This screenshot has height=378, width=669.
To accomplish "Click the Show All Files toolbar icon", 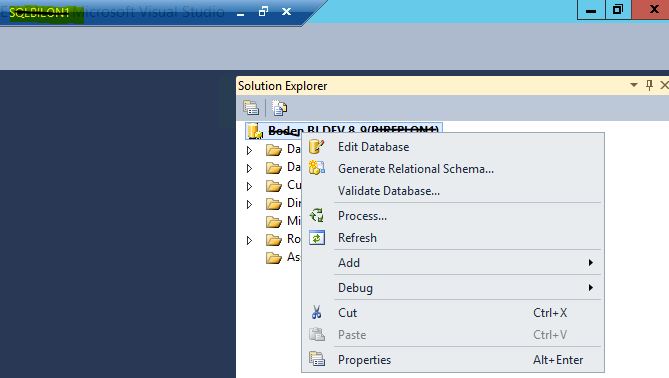I will pyautogui.click(x=279, y=108).
